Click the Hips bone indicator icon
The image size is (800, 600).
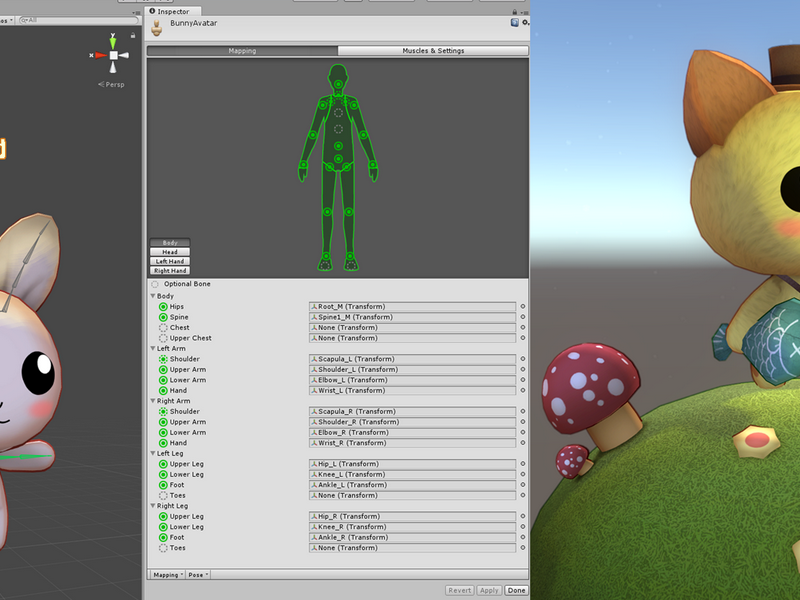(163, 307)
